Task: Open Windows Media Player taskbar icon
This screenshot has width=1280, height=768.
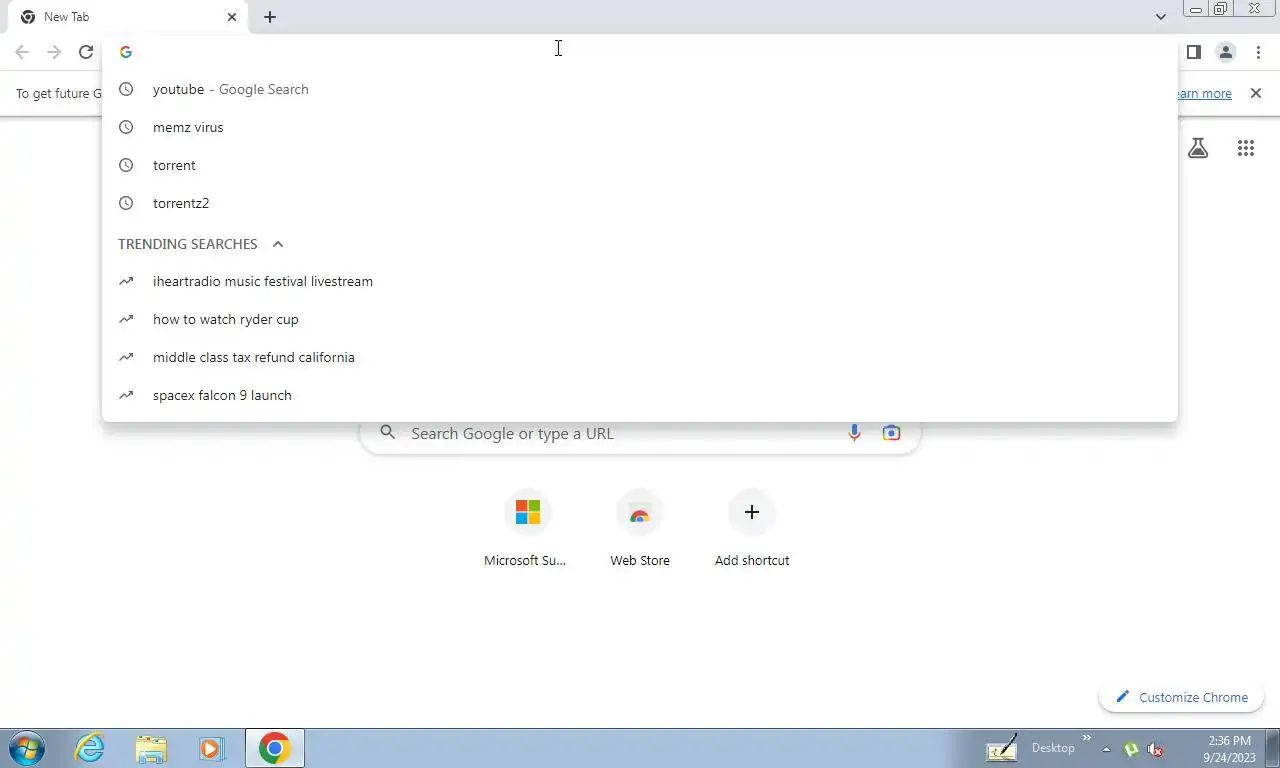Action: (x=211, y=748)
